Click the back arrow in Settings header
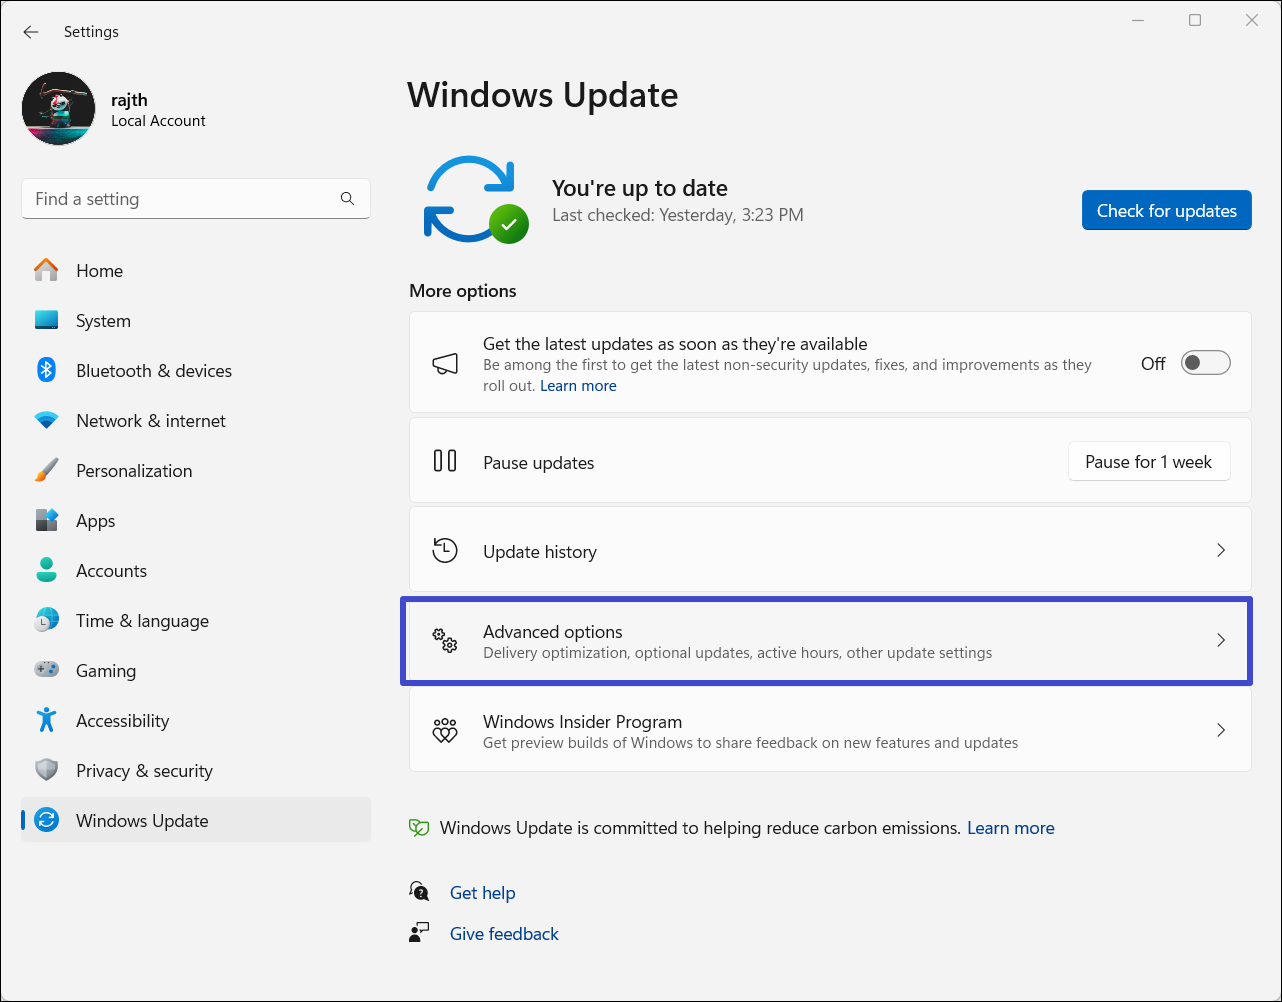The width and height of the screenshot is (1282, 1002). 31,32
